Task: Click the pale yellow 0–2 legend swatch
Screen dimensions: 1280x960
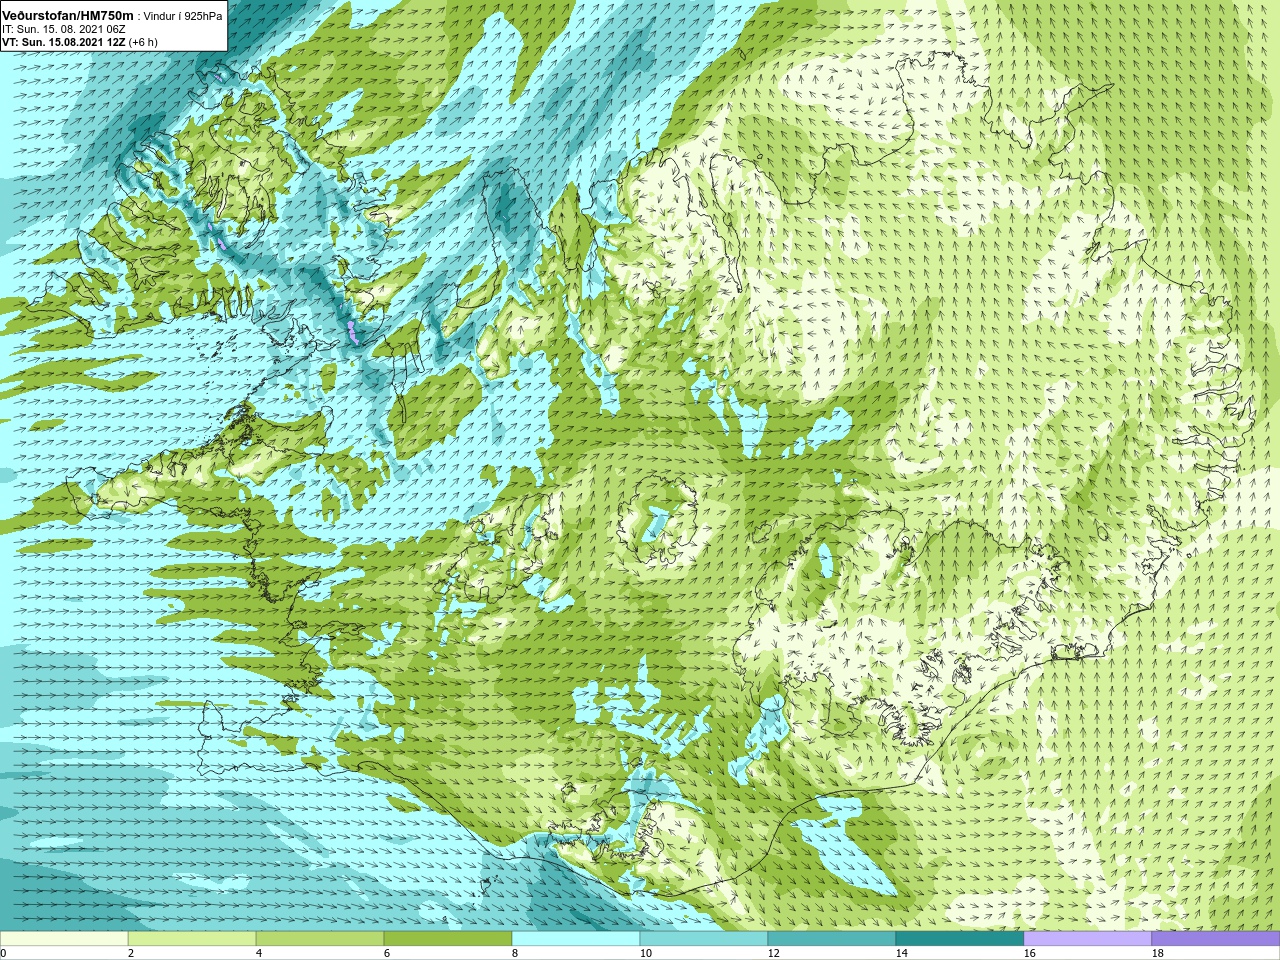Action: (64, 939)
